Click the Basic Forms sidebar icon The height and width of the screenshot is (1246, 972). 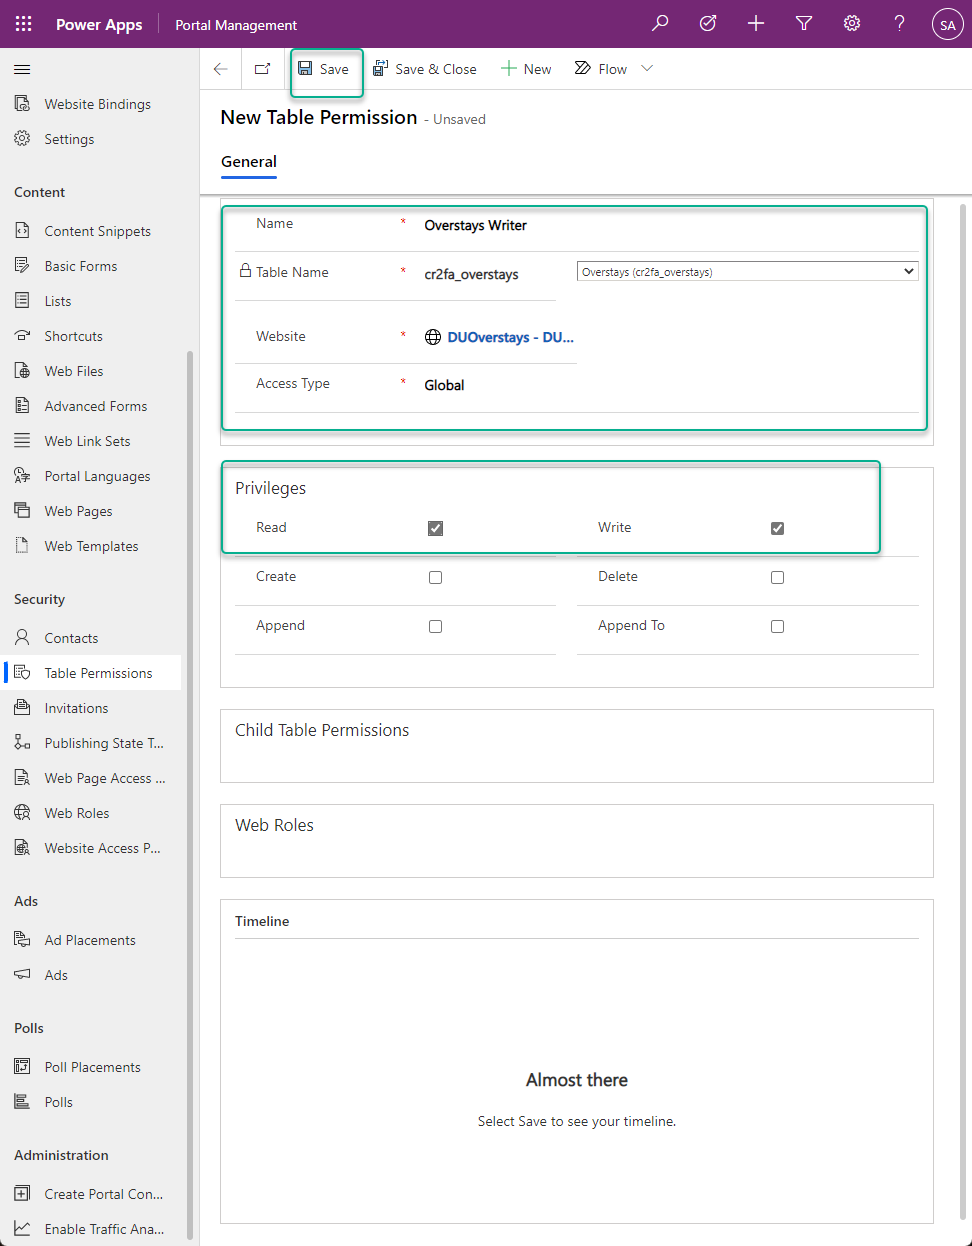click(x=22, y=266)
